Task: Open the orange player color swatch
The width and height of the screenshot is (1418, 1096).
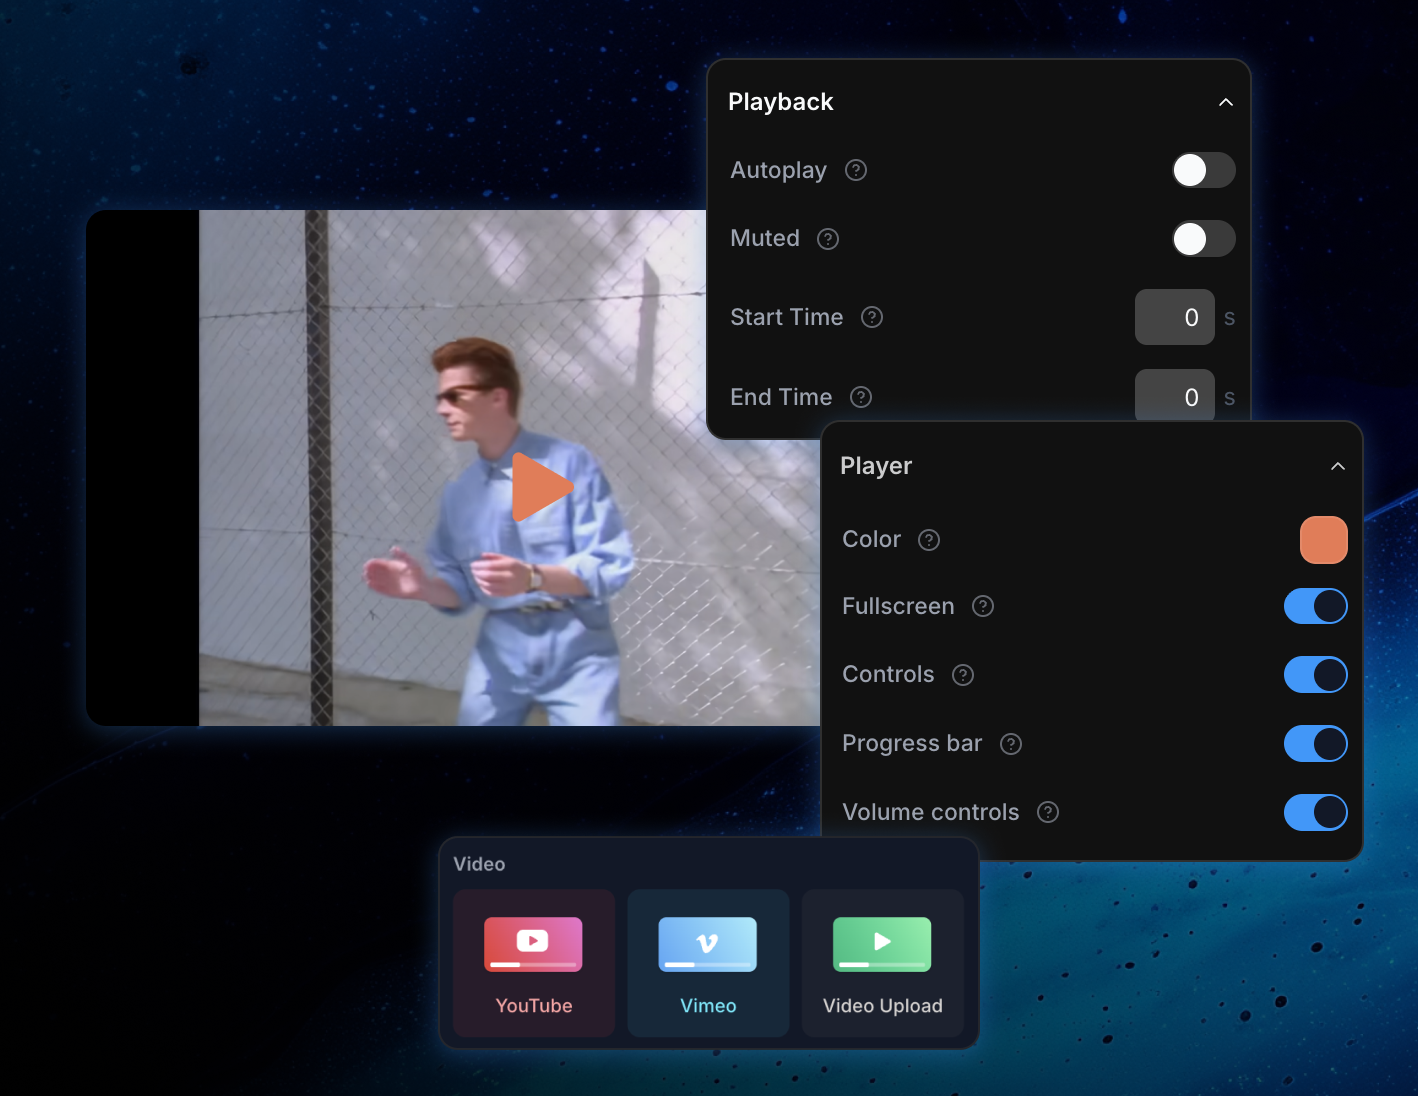Action: tap(1323, 540)
